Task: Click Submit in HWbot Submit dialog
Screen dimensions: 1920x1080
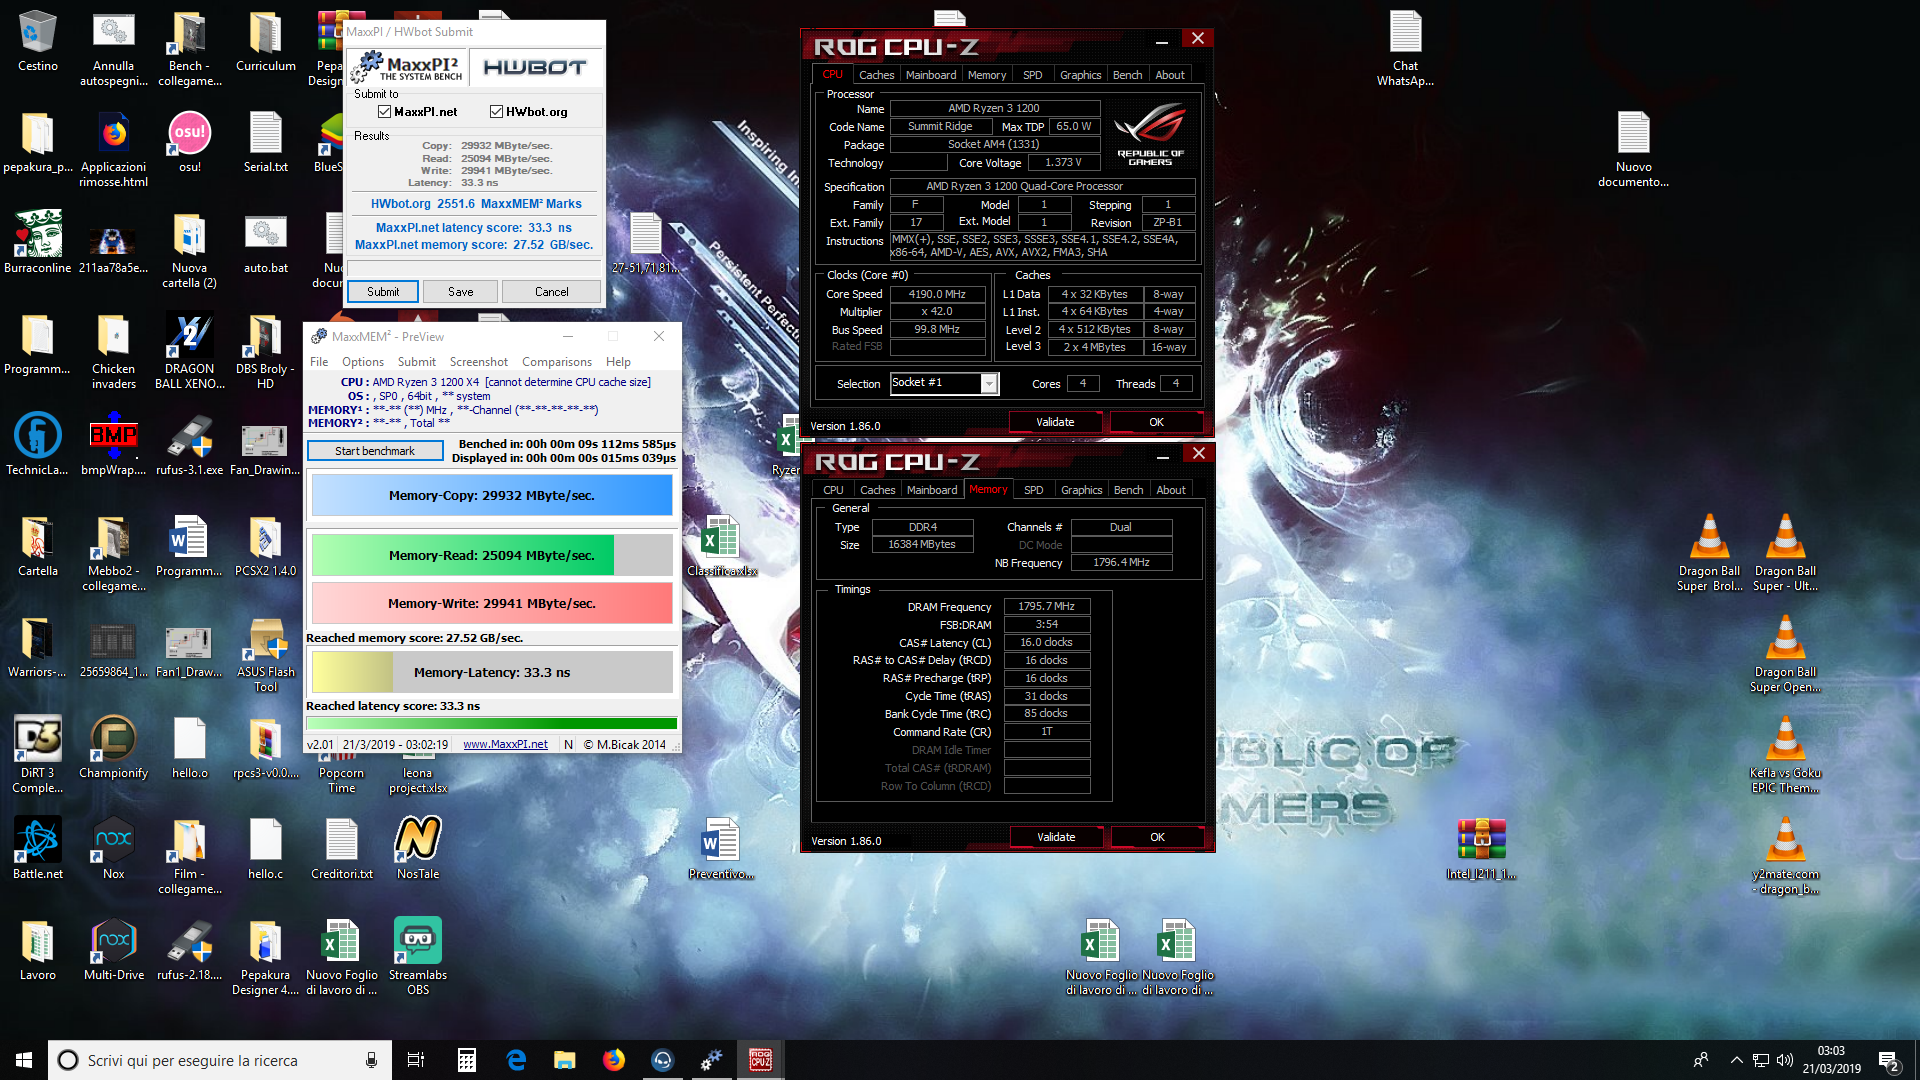Action: 383,292
